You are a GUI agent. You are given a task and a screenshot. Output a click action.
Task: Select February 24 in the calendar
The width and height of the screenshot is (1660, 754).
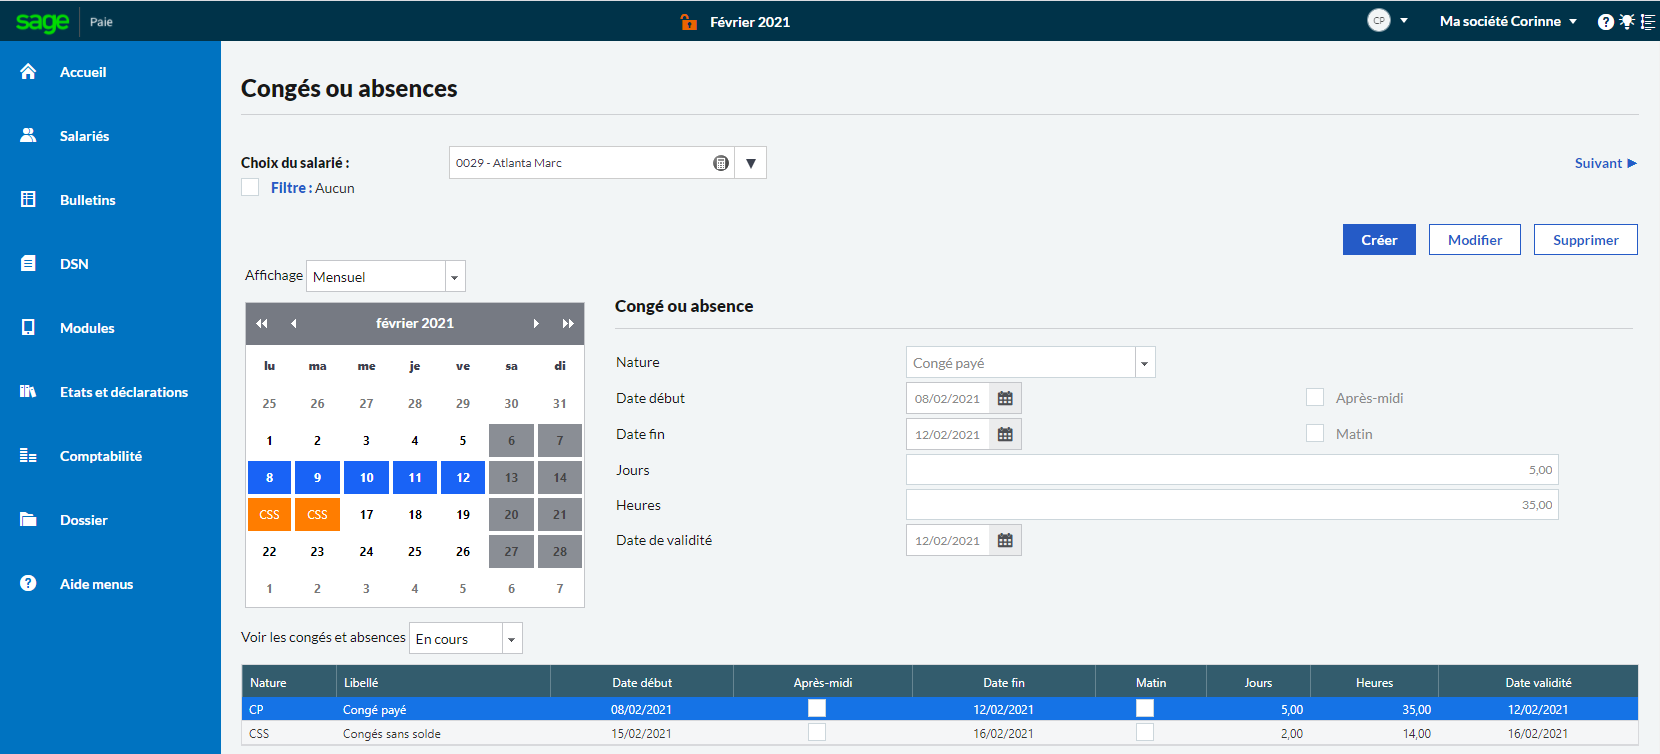point(367,551)
